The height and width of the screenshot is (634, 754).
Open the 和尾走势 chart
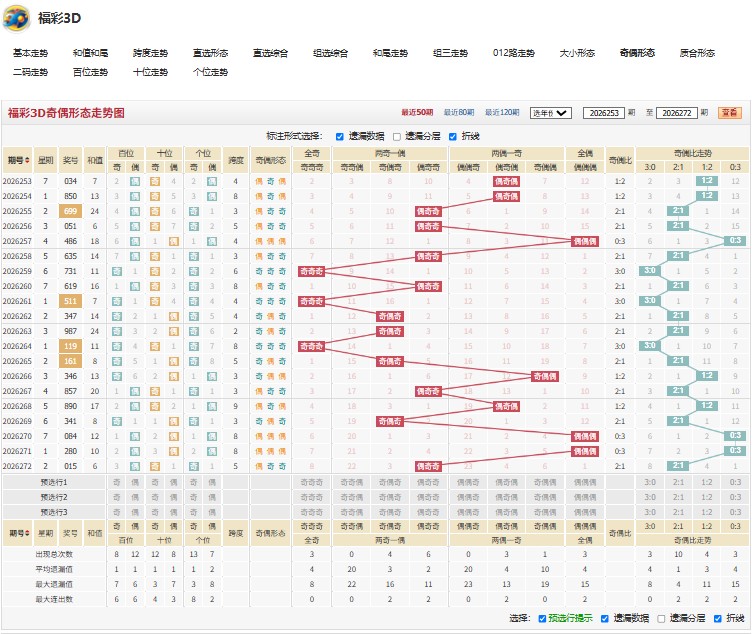[390, 53]
